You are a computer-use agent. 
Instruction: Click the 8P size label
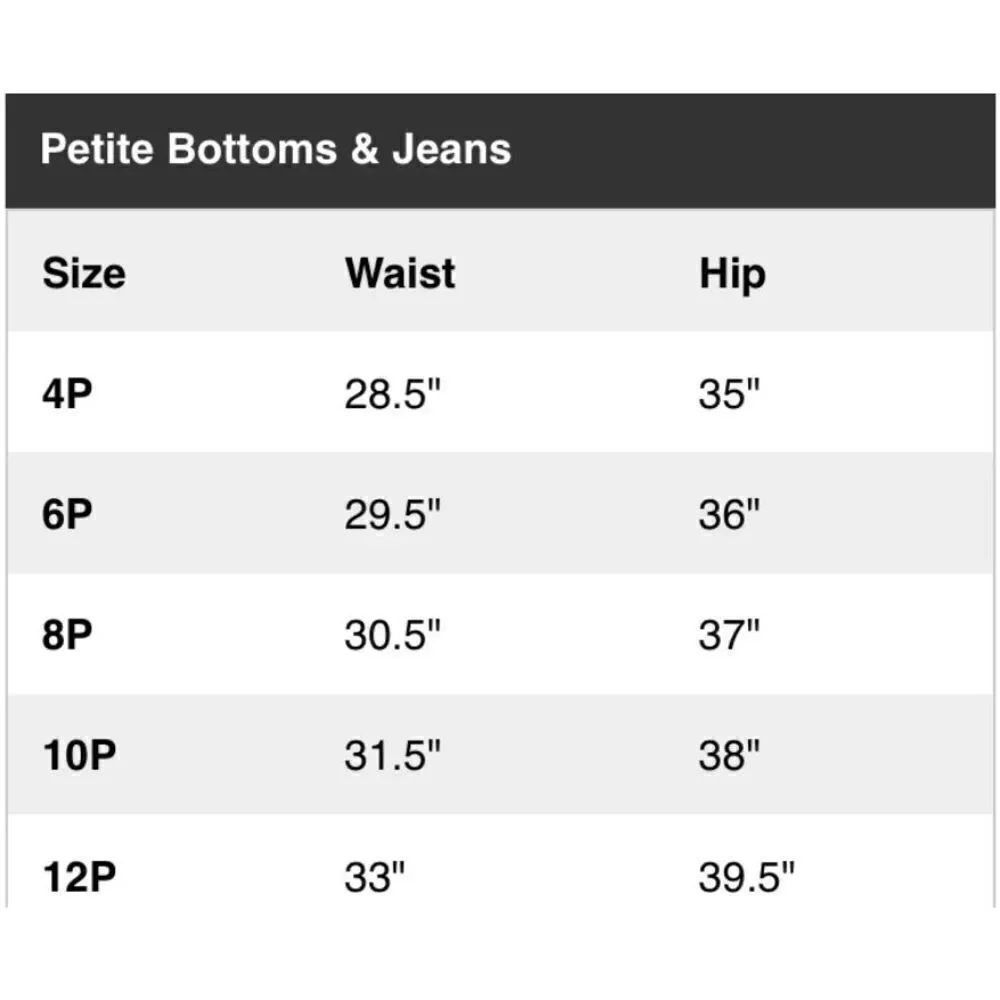(67, 635)
